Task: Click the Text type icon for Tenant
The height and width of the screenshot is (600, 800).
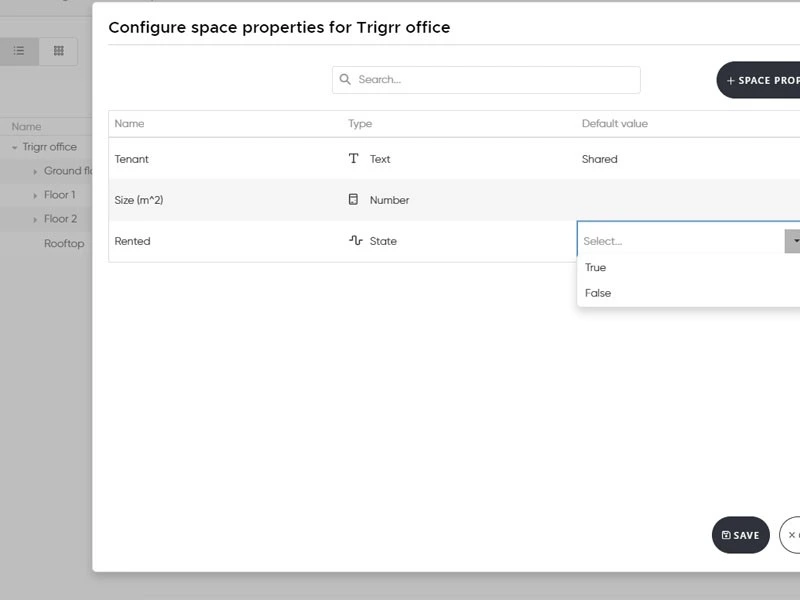Action: click(354, 159)
